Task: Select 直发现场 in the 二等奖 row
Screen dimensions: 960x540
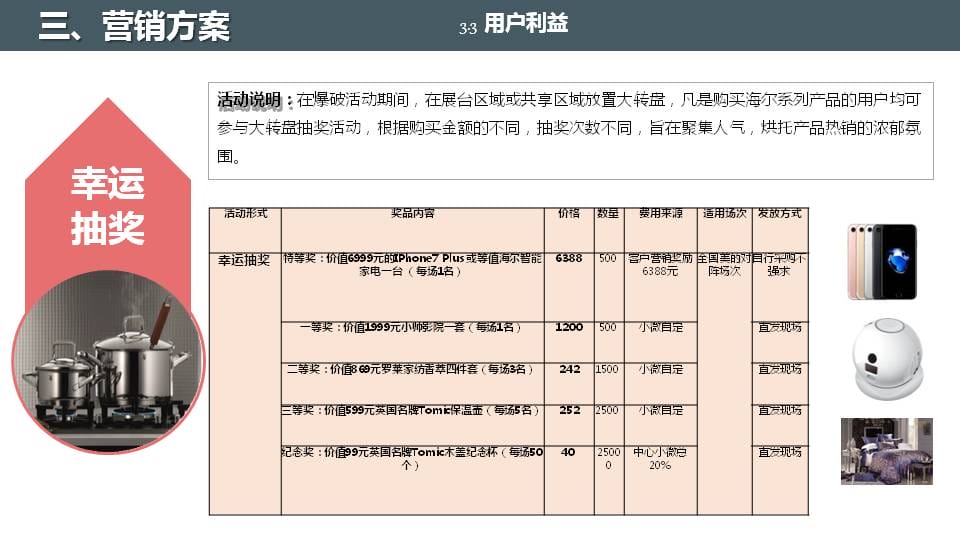Action: (x=779, y=369)
